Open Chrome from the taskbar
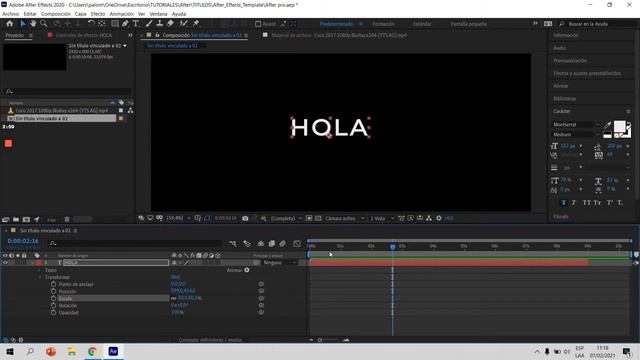Screen dimensions: 640x360 point(92,351)
